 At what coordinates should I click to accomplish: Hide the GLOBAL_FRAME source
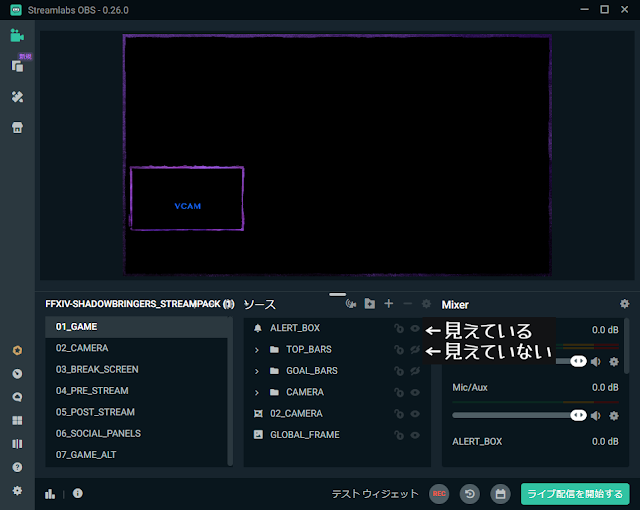tap(415, 435)
